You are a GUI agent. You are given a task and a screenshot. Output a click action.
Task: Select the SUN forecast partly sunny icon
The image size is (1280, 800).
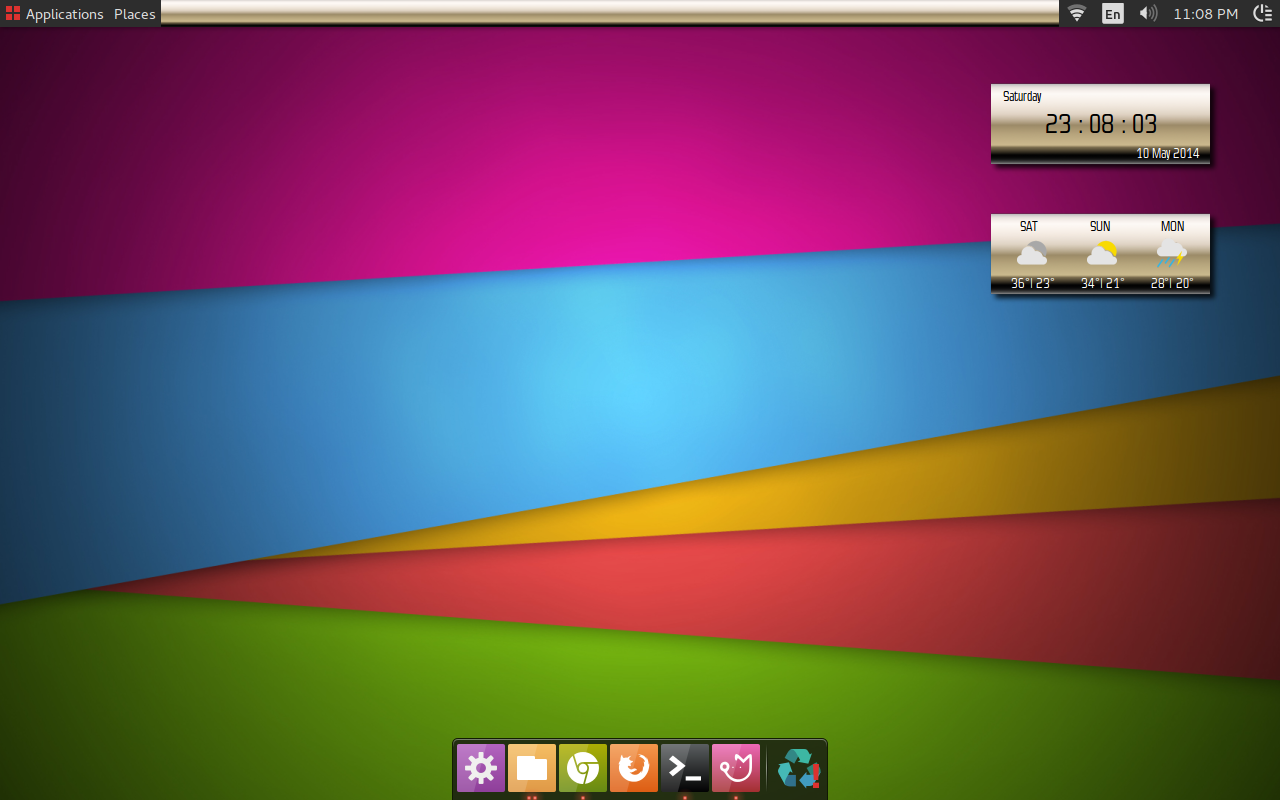click(1101, 254)
